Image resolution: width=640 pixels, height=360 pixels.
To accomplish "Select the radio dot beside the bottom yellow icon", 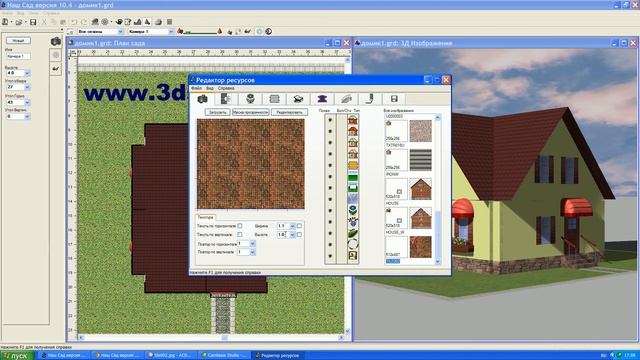I will (x=330, y=256).
